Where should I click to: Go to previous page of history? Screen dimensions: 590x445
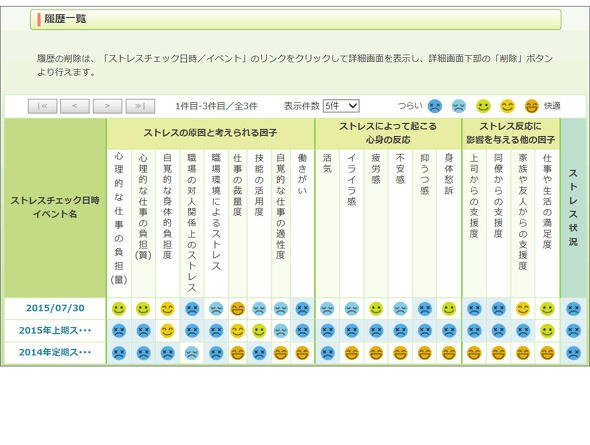tap(75, 106)
